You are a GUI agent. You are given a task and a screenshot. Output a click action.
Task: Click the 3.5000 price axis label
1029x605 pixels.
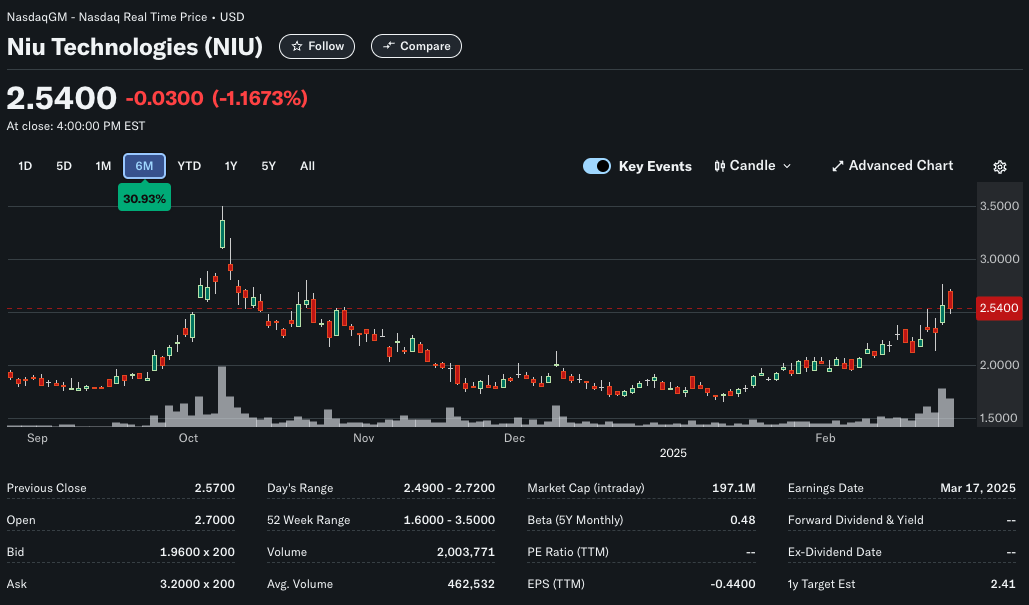click(999, 206)
